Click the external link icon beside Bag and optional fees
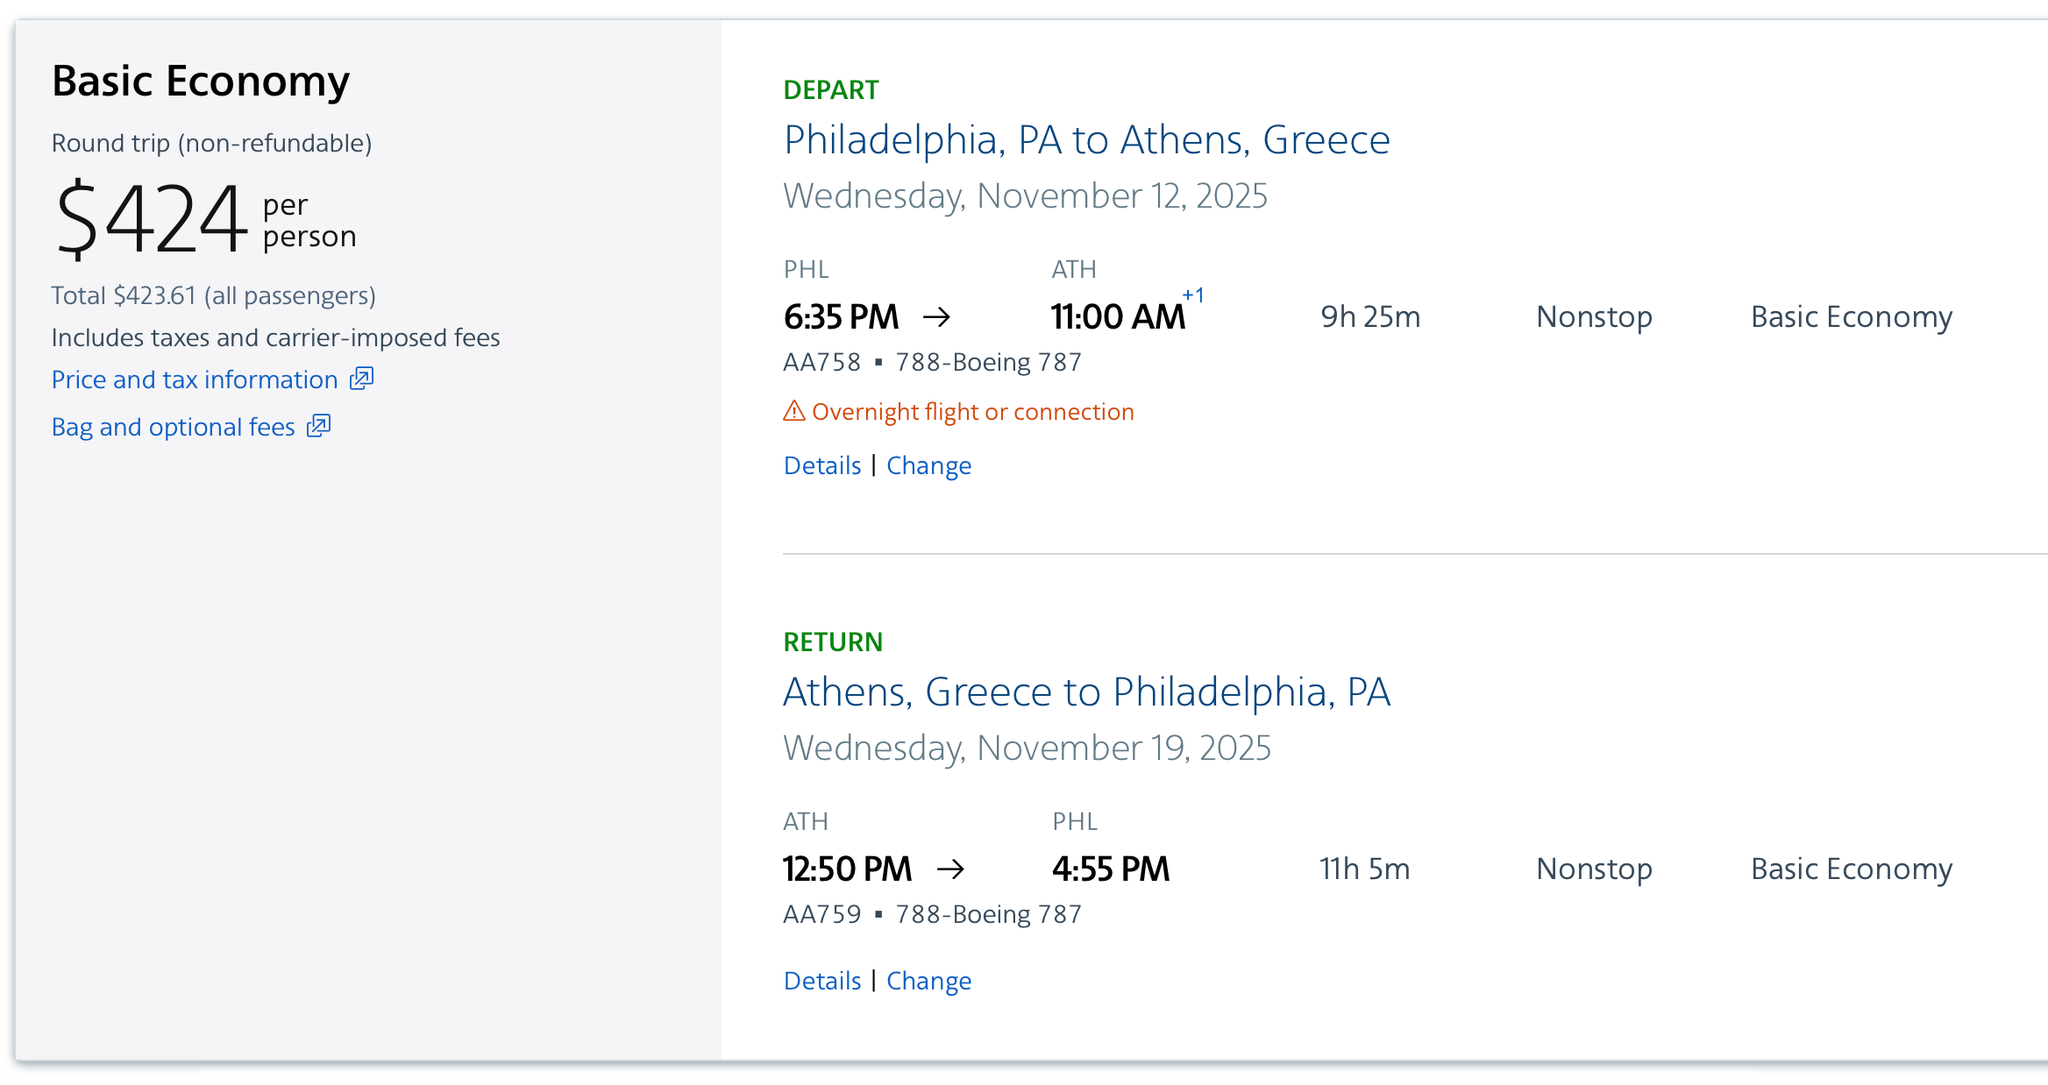Viewport: 2048px width, 1085px height. 317,427
